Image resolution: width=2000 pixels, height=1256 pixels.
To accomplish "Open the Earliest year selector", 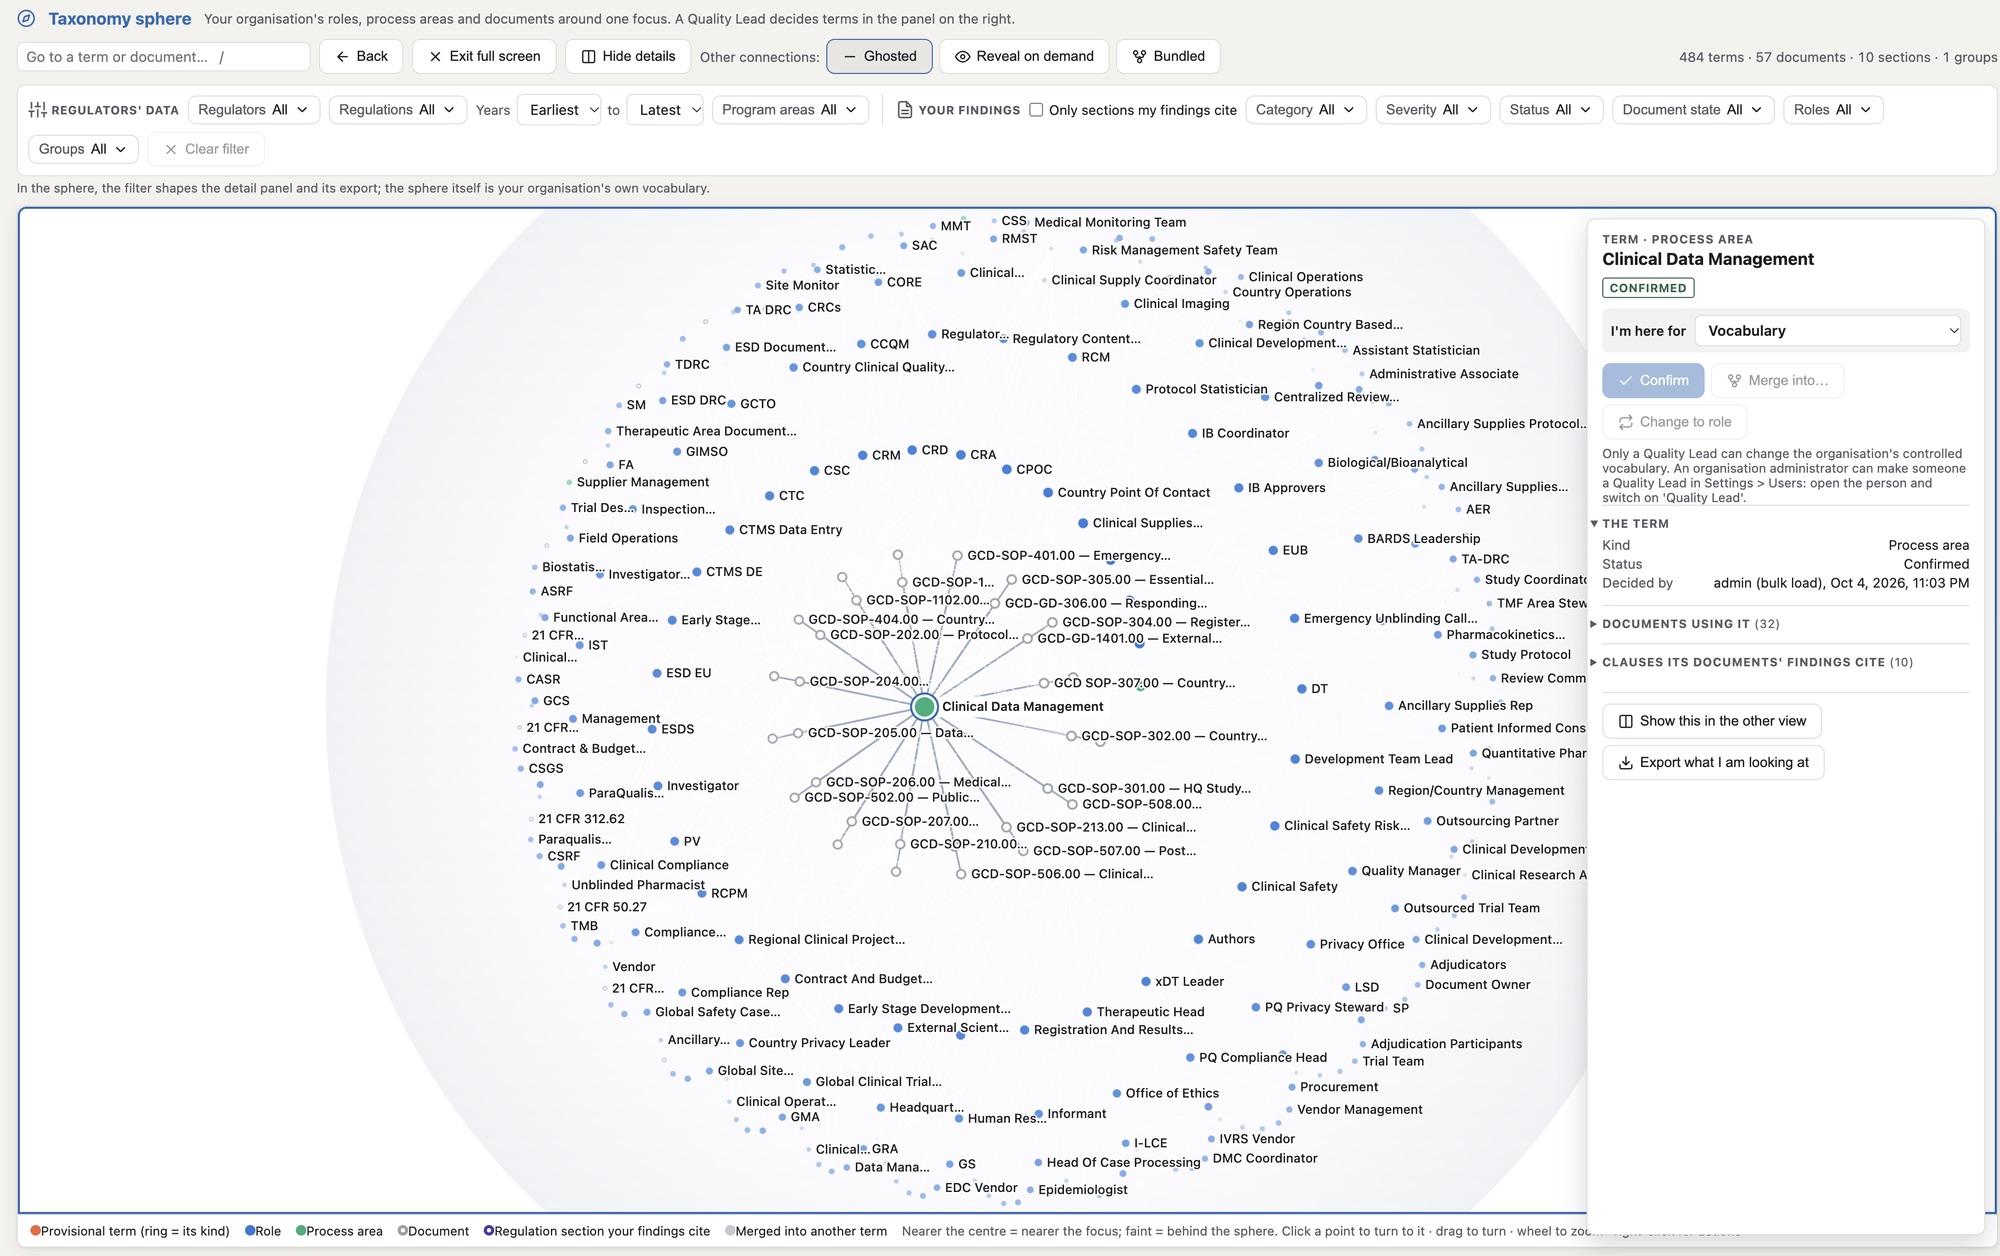I will (559, 110).
